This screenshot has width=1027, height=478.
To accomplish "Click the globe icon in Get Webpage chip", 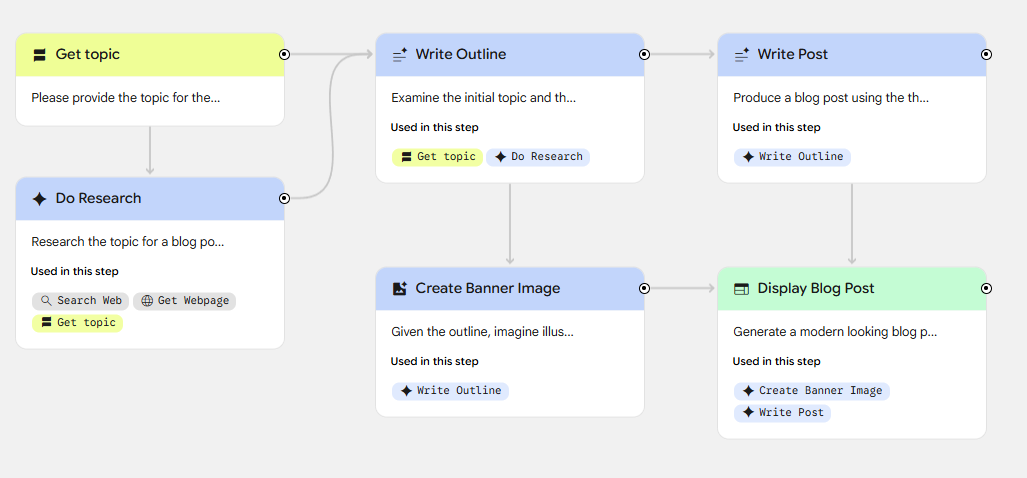I will coord(146,301).
